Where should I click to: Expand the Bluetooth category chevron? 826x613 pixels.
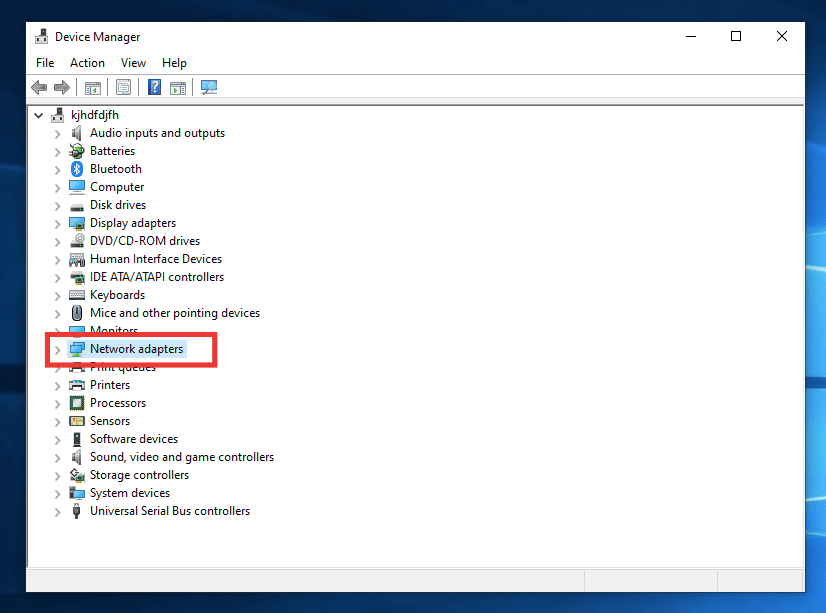click(x=57, y=170)
